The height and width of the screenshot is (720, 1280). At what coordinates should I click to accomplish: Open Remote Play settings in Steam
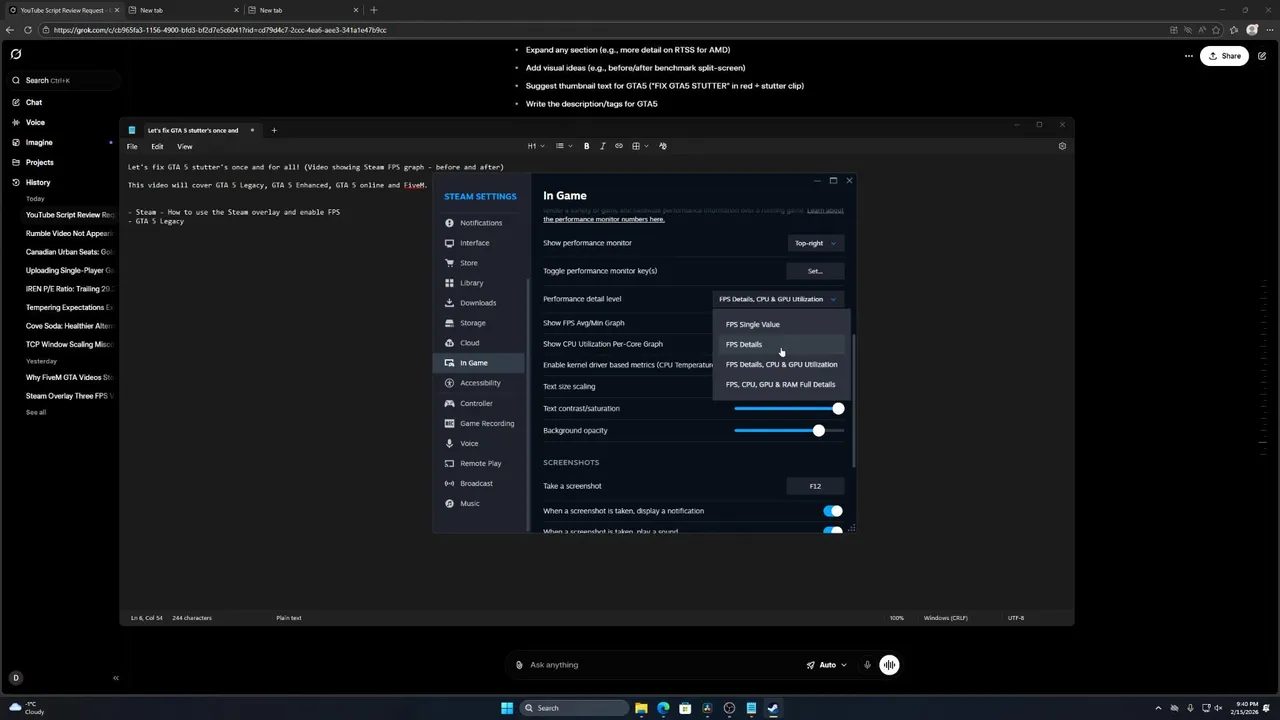coord(480,463)
